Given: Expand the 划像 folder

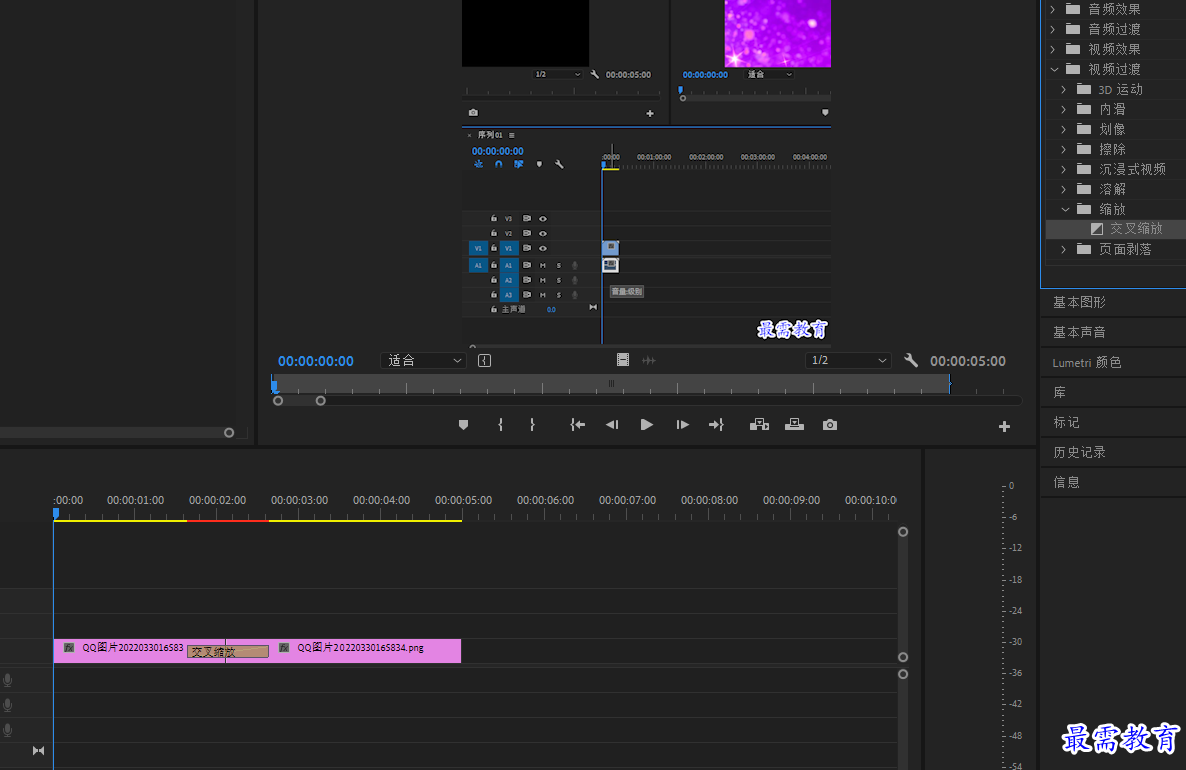Looking at the screenshot, I should (x=1064, y=129).
